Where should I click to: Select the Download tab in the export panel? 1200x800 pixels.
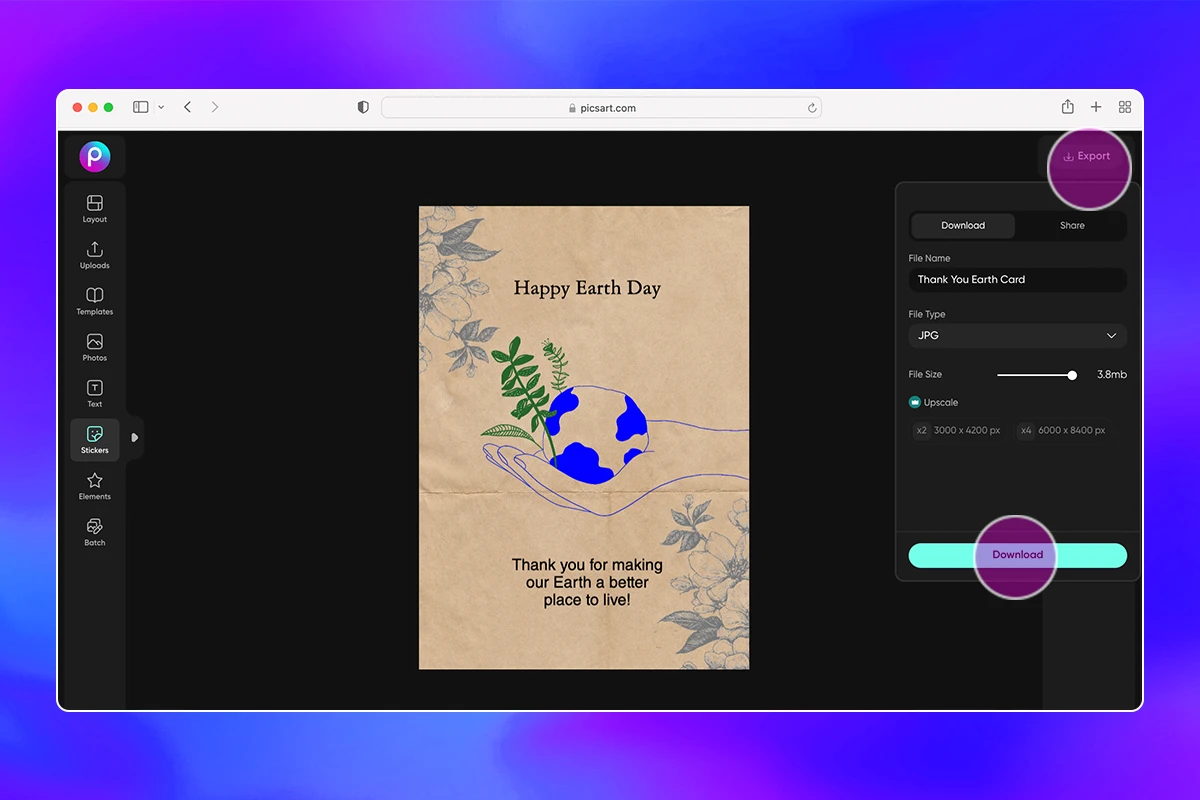(962, 225)
